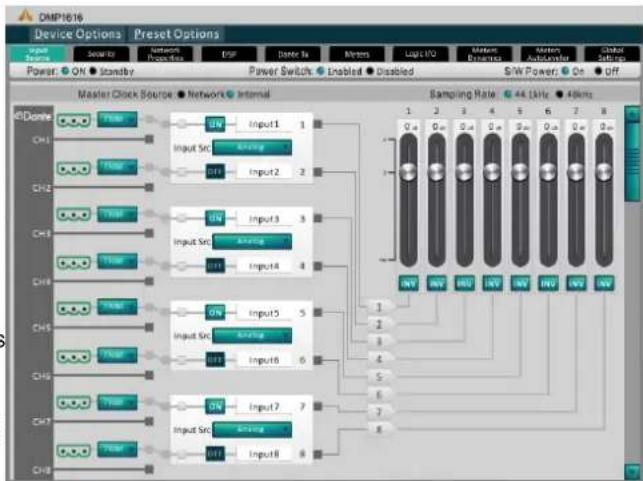The height and width of the screenshot is (481, 643).
Task: Click the Input8 three-pin connector icon
Action: point(74,451)
